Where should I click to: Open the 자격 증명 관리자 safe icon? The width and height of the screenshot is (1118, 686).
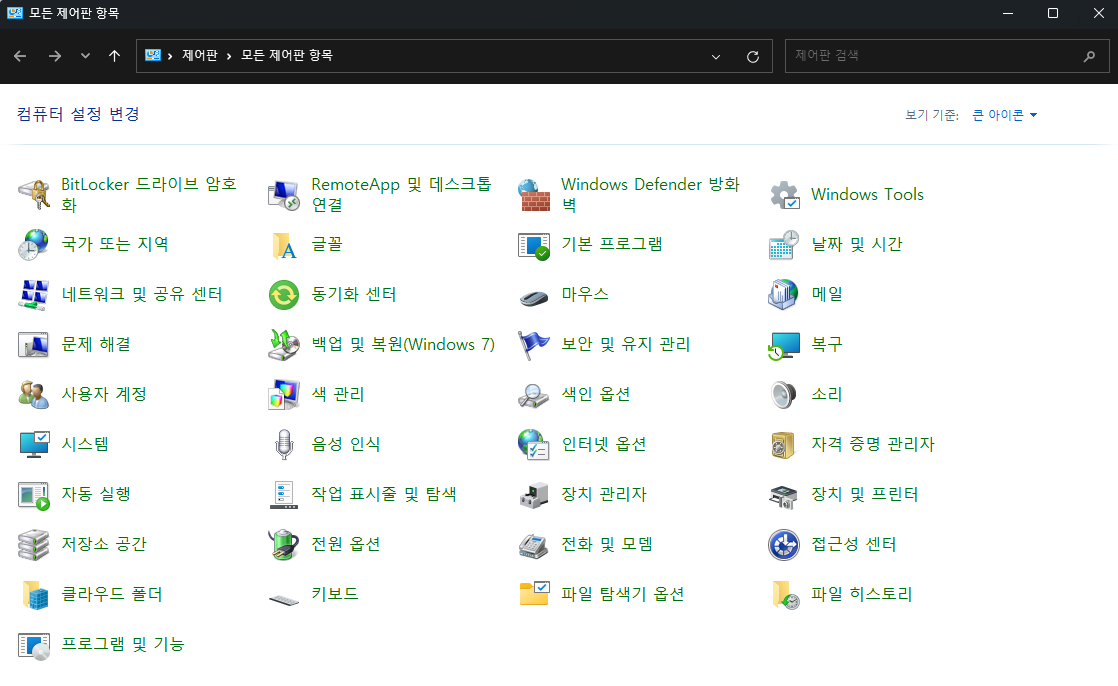pyautogui.click(x=784, y=444)
